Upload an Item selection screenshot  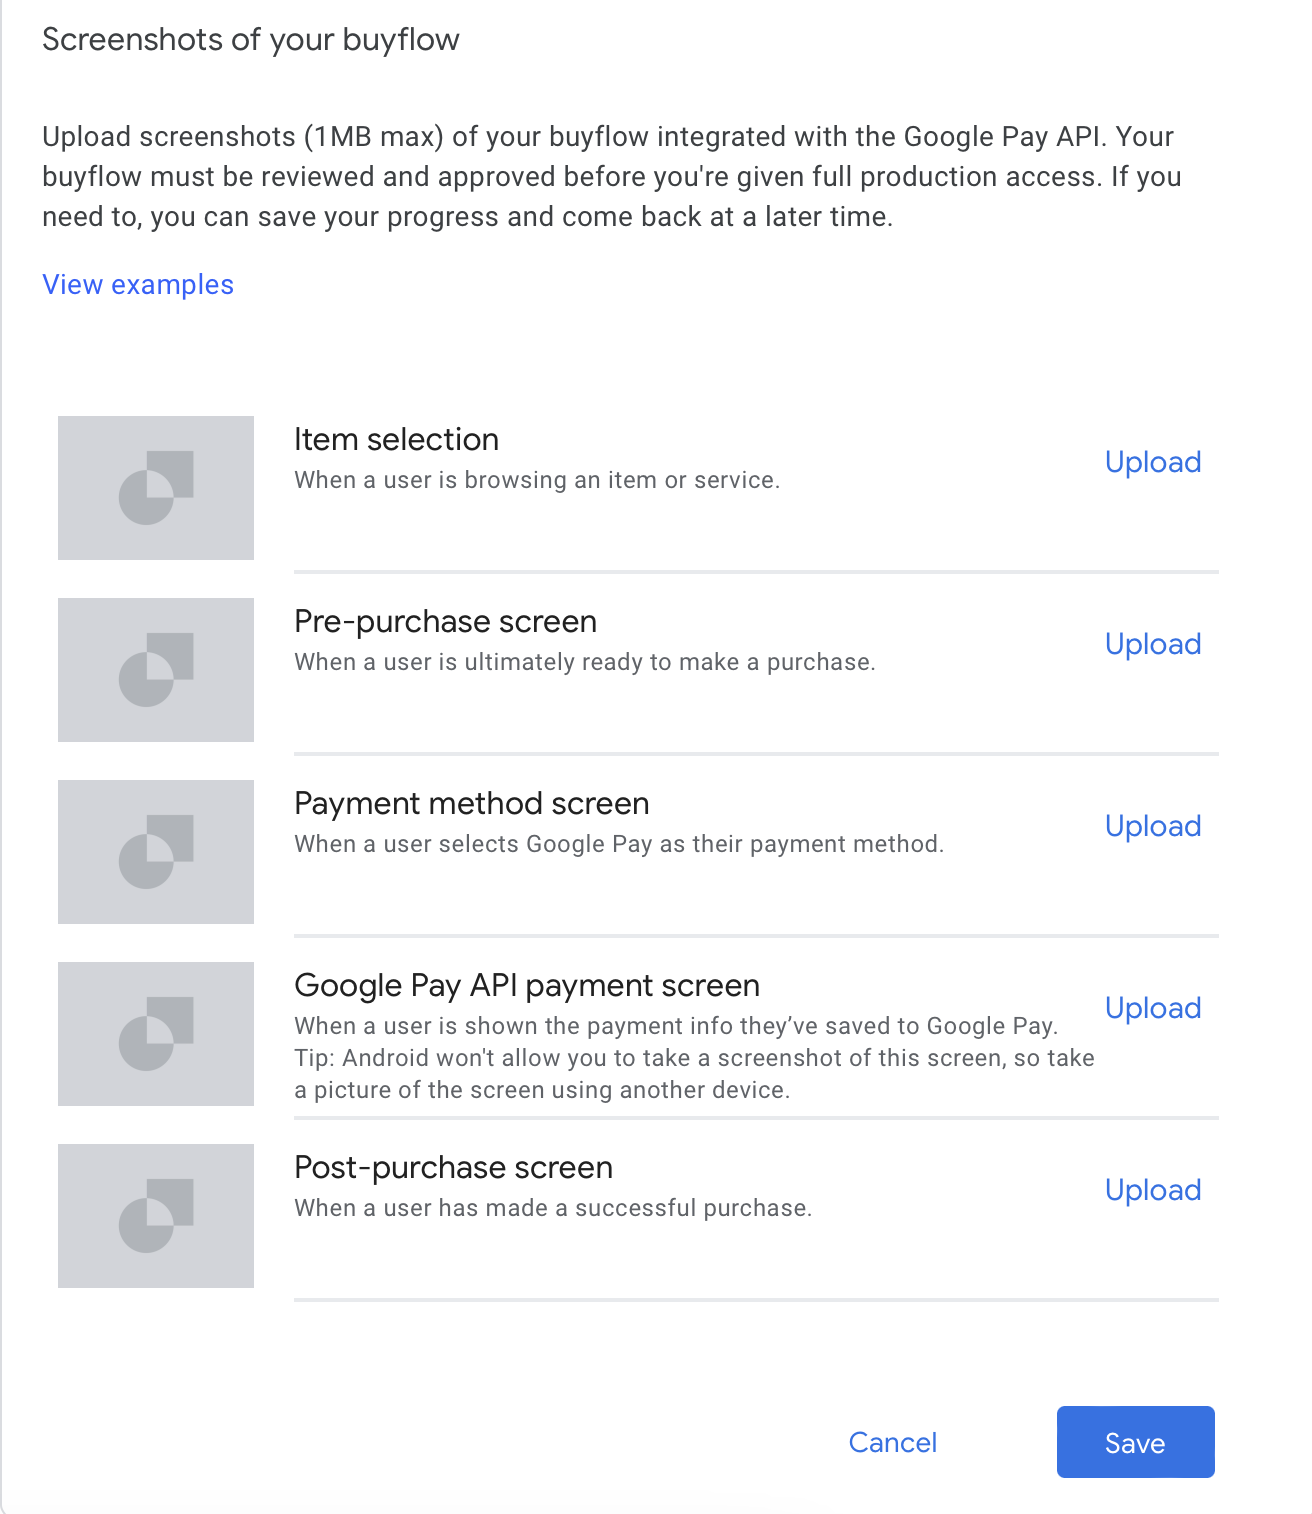(1153, 462)
